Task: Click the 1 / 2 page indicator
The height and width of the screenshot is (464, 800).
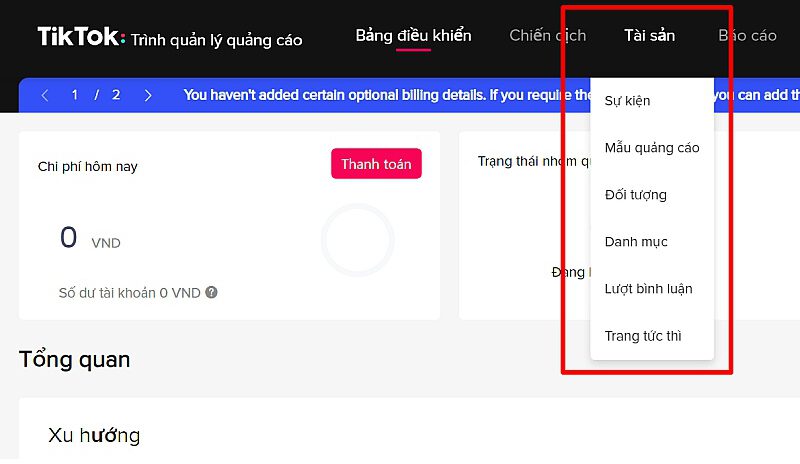Action: pyautogui.click(x=96, y=95)
